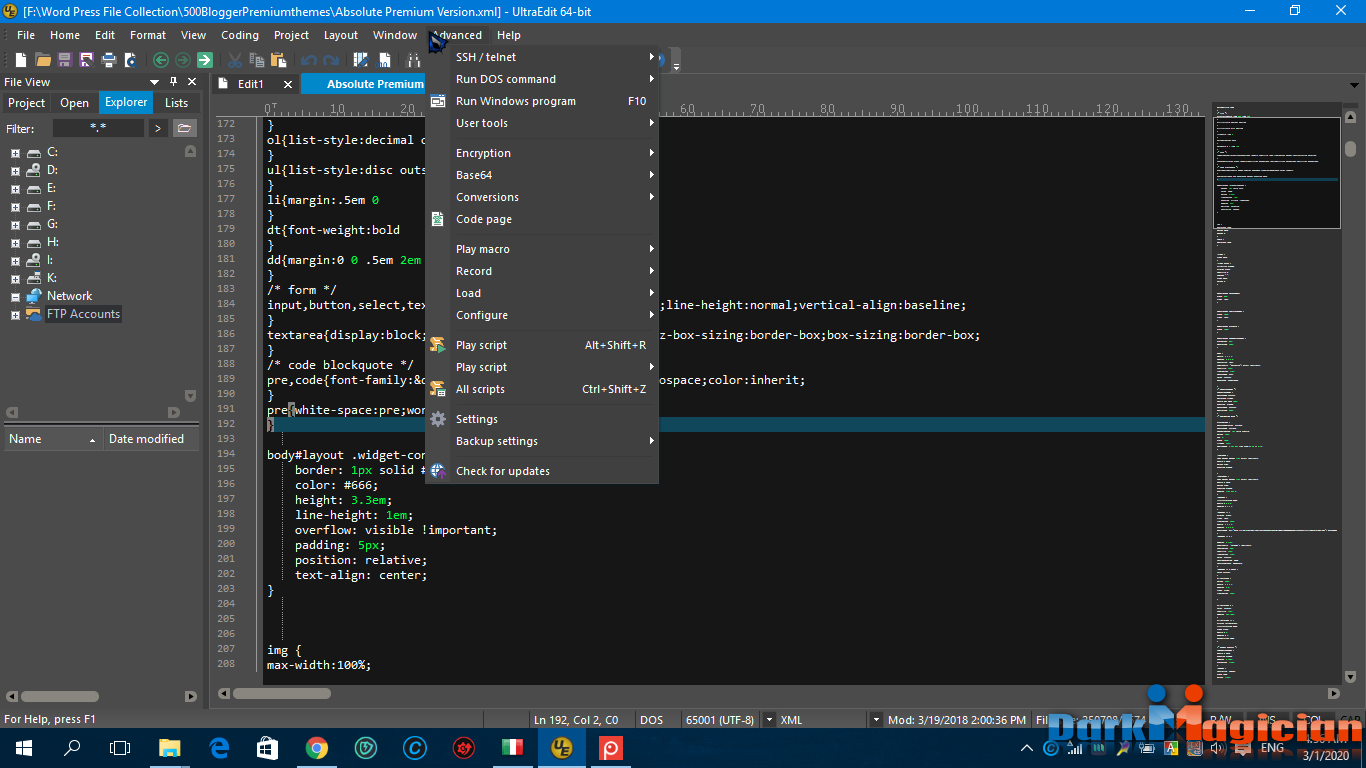Expand the D: drive node
1366x768 pixels.
[x=15, y=171]
